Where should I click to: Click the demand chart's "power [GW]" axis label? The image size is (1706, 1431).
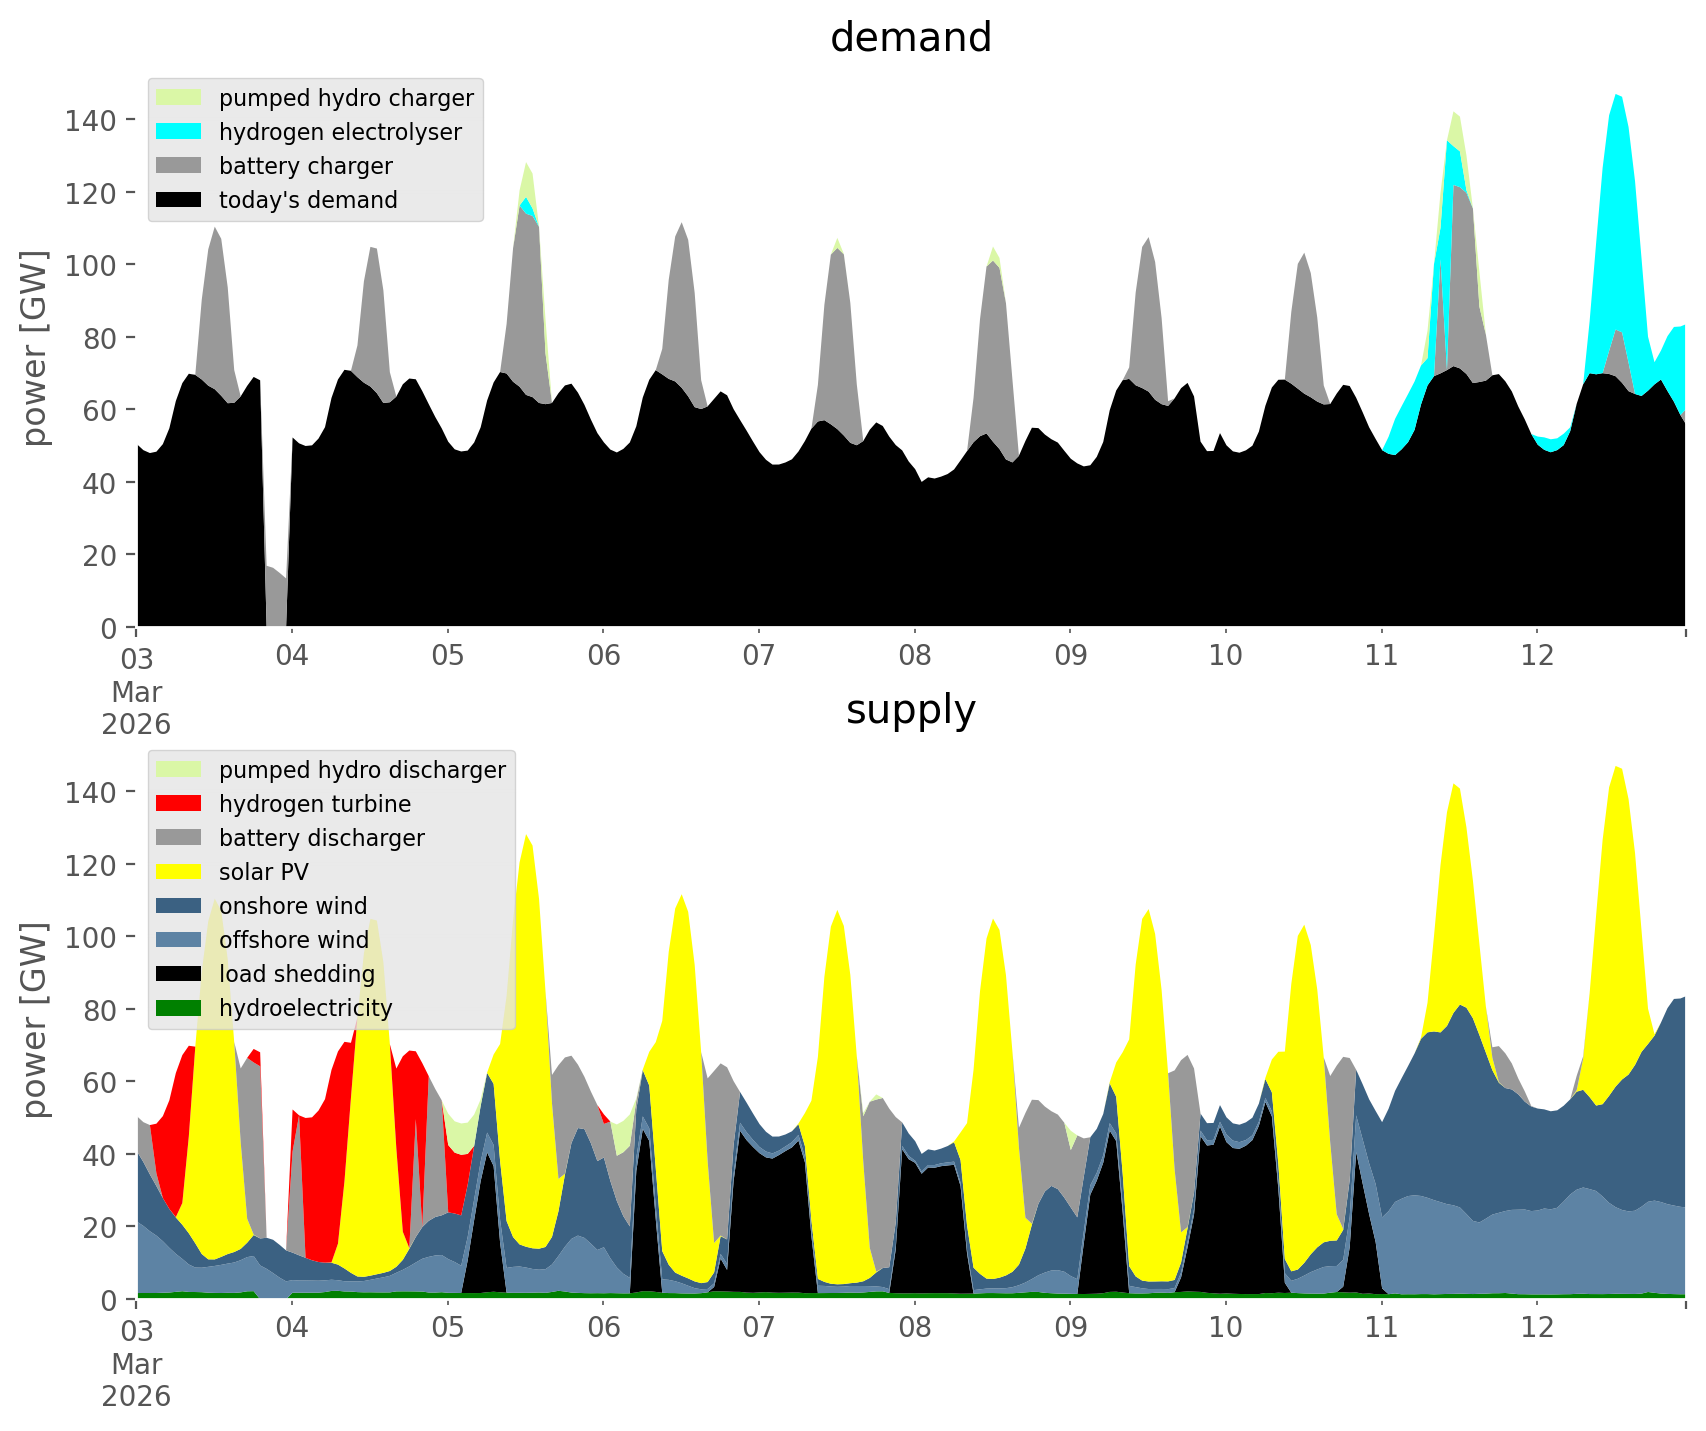(x=35, y=348)
